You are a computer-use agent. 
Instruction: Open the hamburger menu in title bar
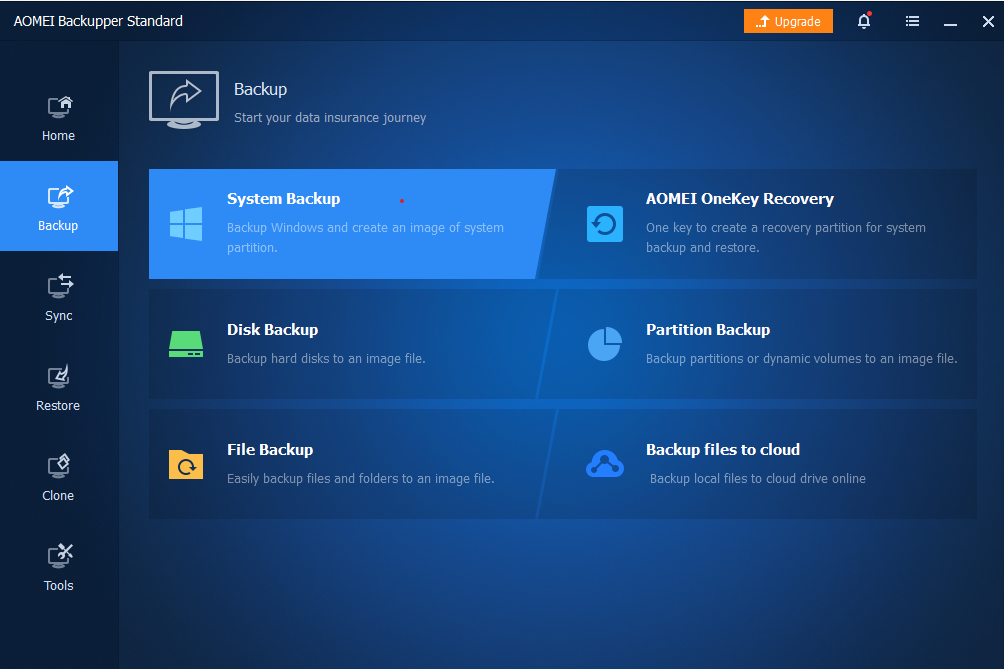[912, 21]
